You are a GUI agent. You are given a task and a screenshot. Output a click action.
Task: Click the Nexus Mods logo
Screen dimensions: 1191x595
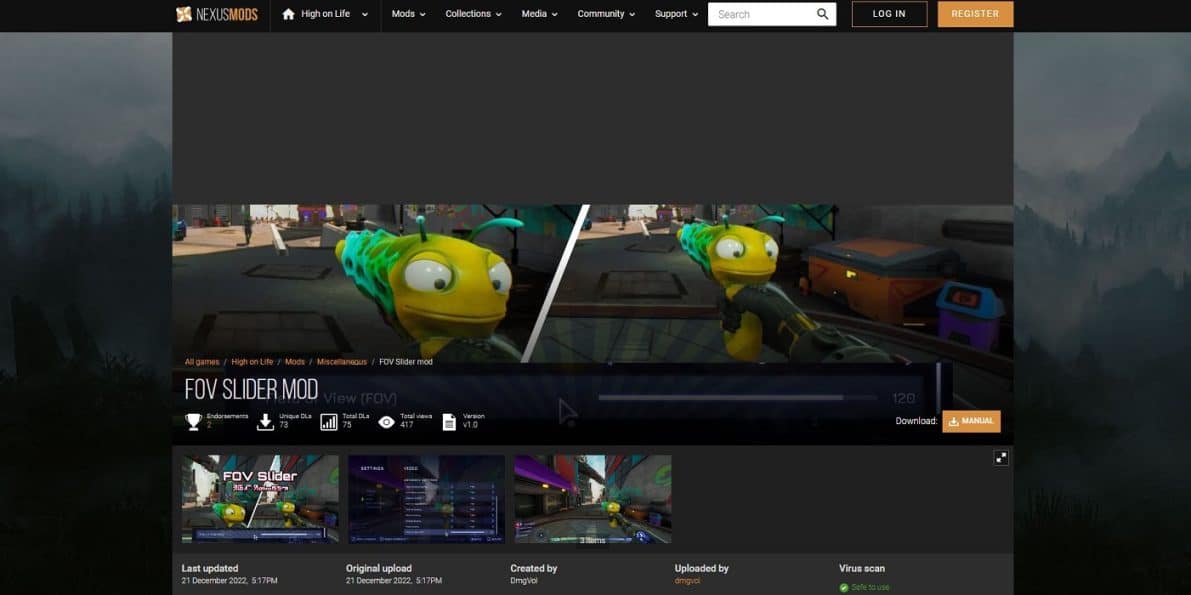point(216,14)
